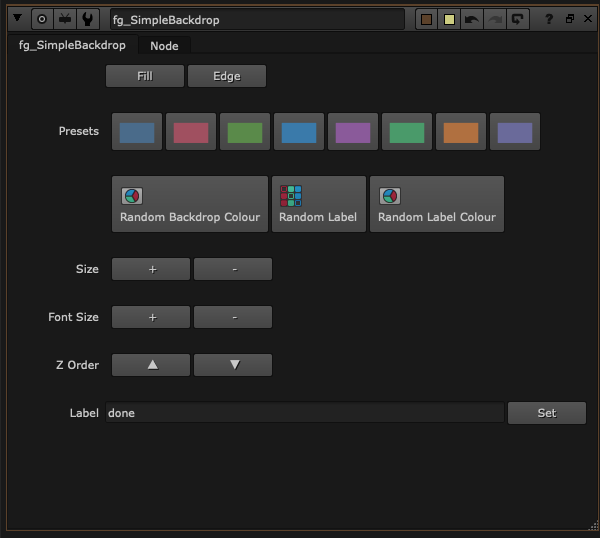Select the orange preset swatch

point(461,132)
